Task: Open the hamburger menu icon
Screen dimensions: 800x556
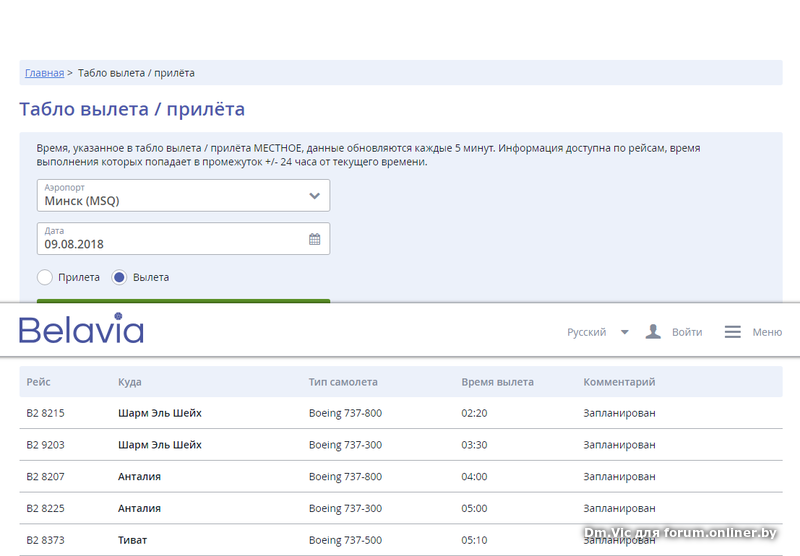Action: point(733,332)
